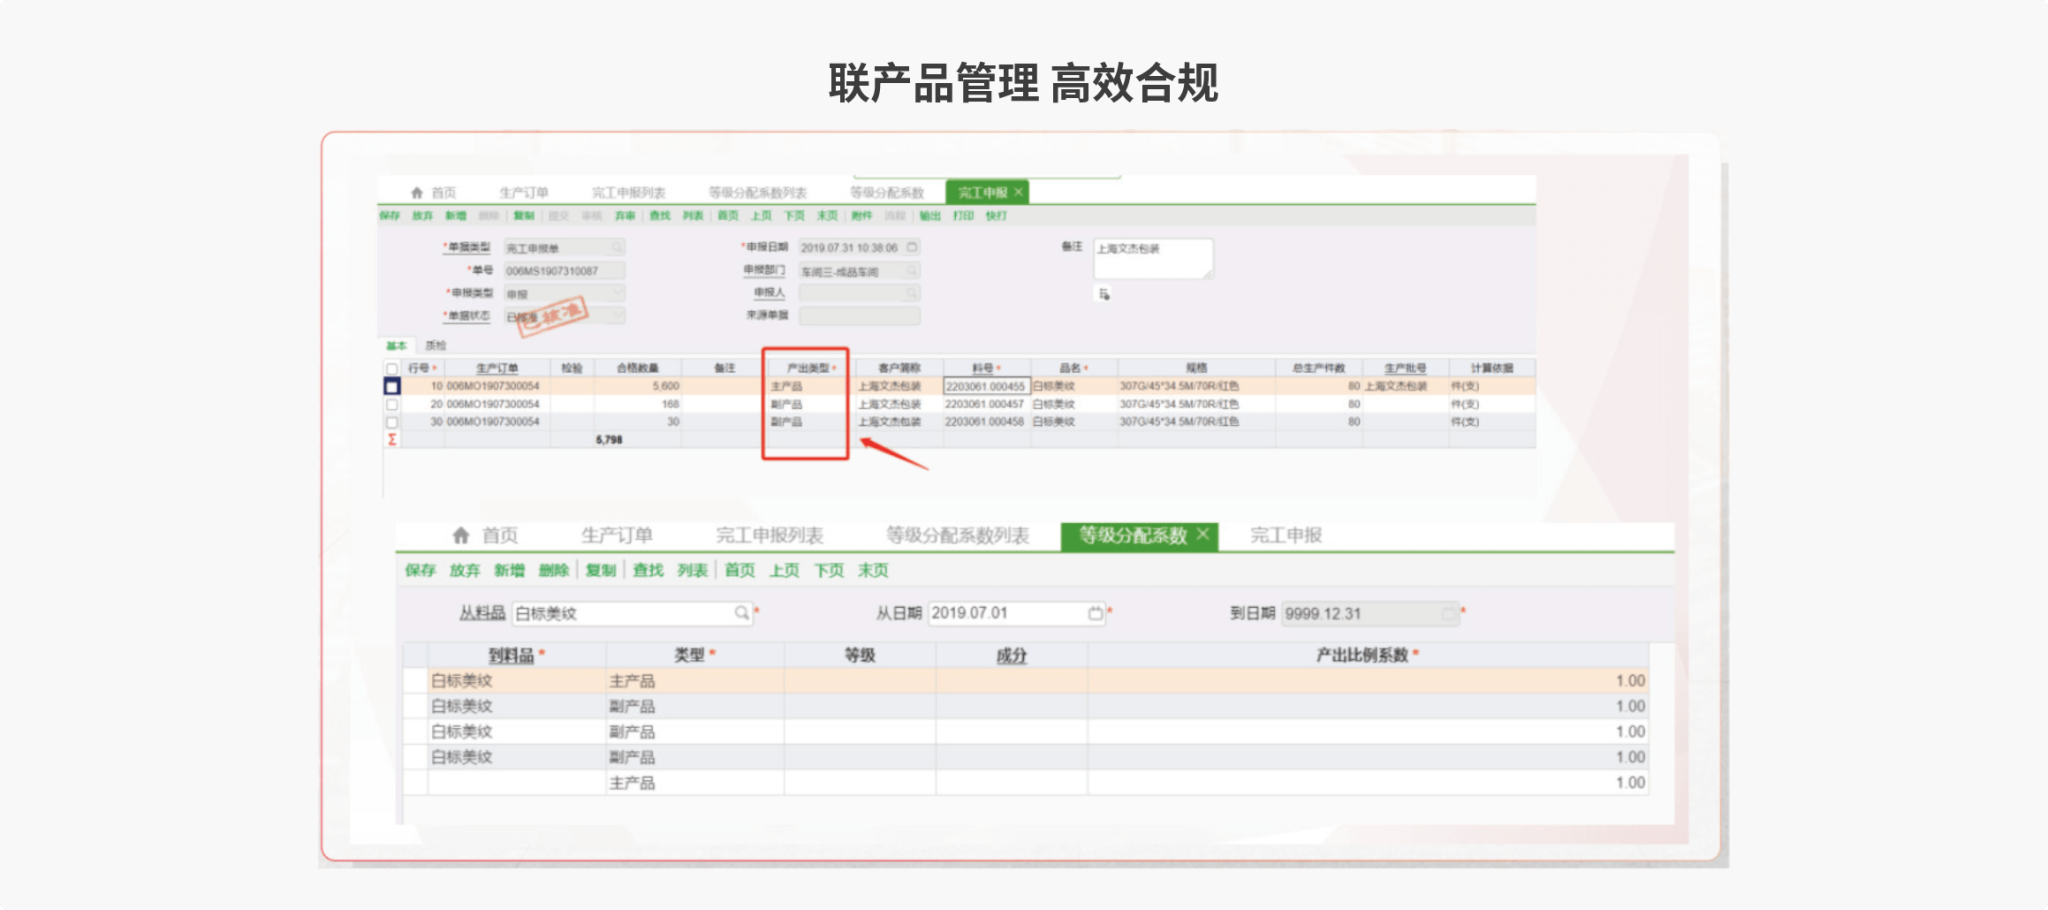Click the lookup icon in 申报部门 field
The height and width of the screenshot is (910, 2048).
912,271
